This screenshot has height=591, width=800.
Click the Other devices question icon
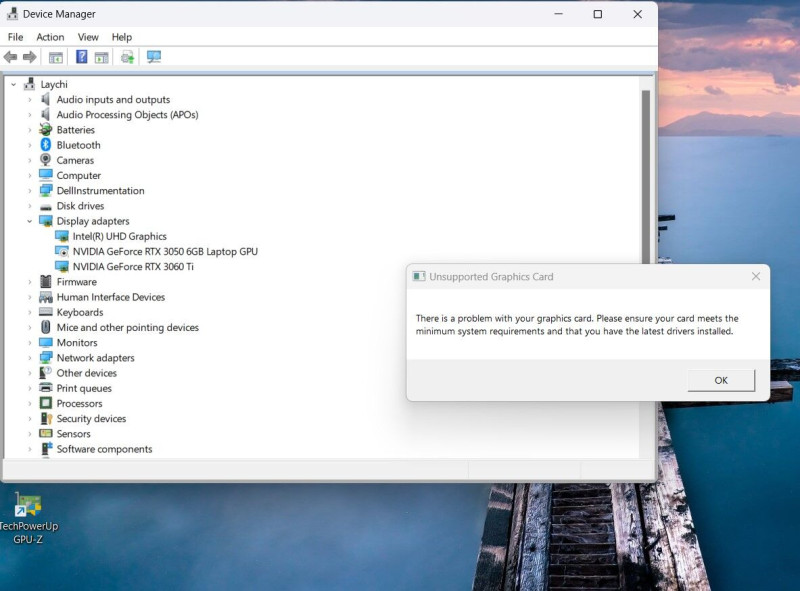(45, 373)
